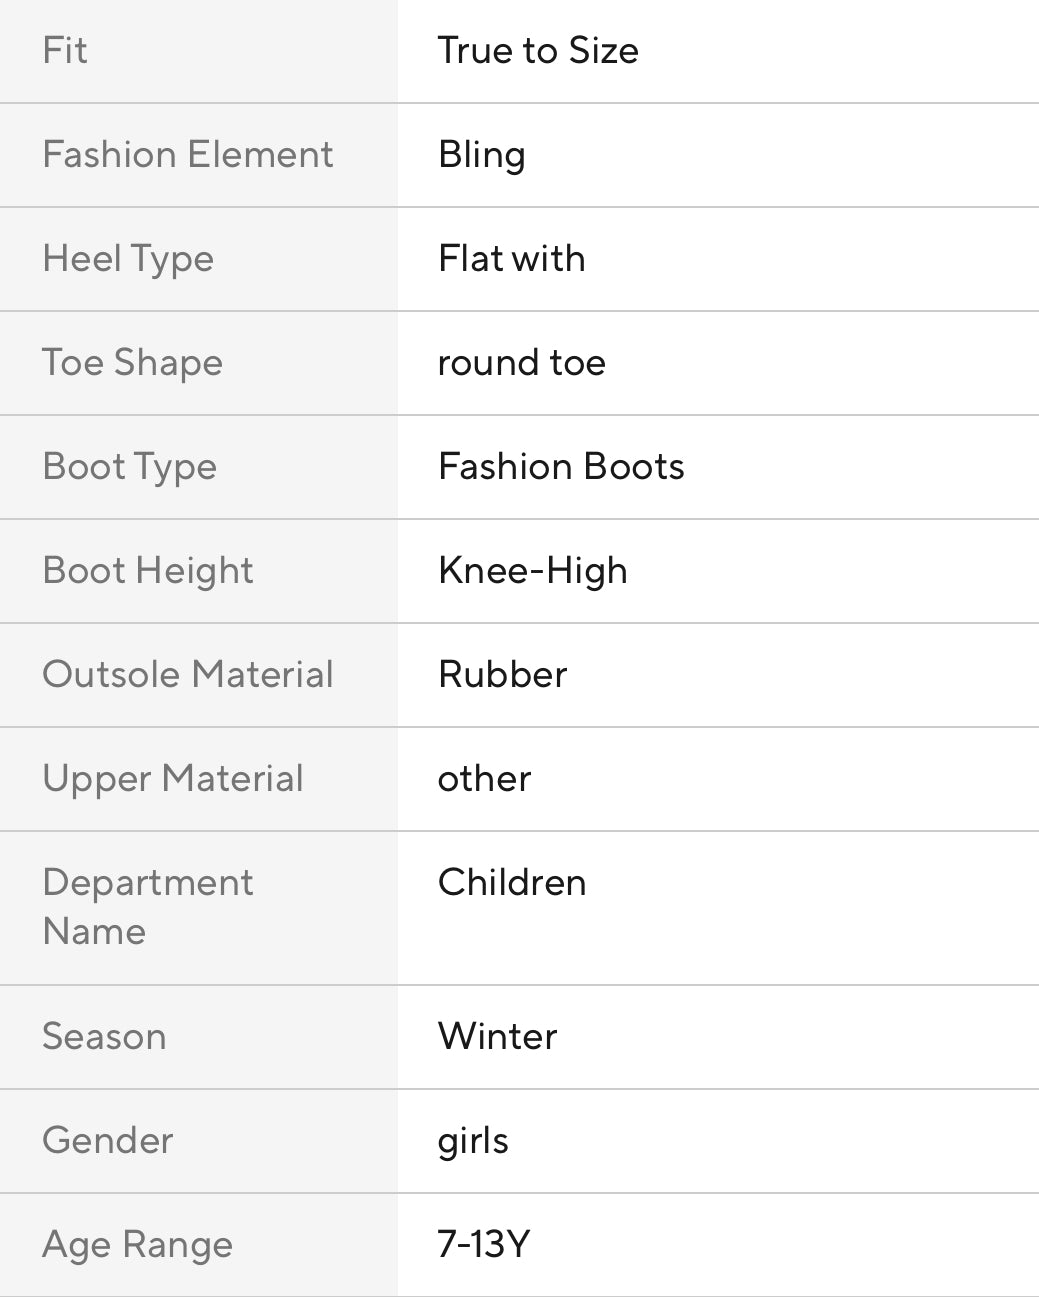
Task: Click the "round toe" value
Action: (521, 363)
